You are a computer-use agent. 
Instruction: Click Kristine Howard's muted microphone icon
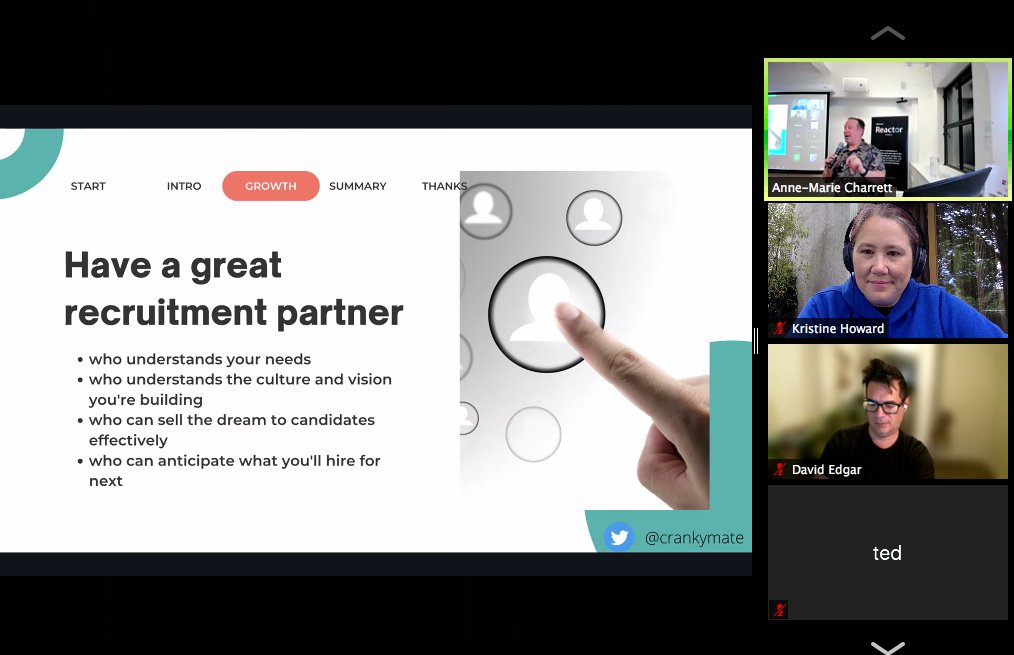[779, 328]
